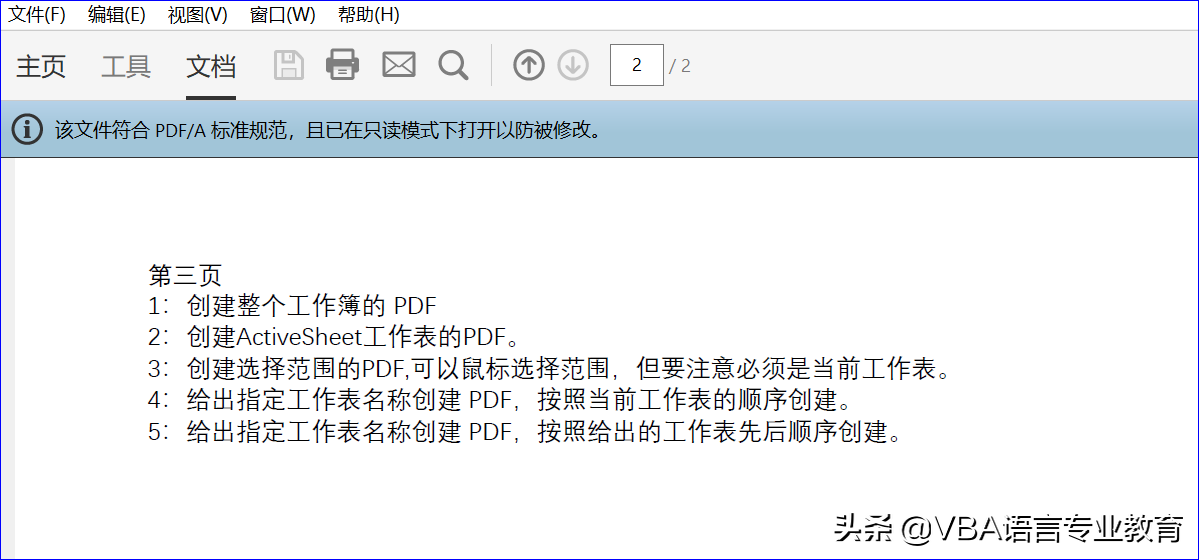Viewport: 1199px width, 560px height.
Task: Click the save floppy disk icon
Action: click(x=290, y=65)
